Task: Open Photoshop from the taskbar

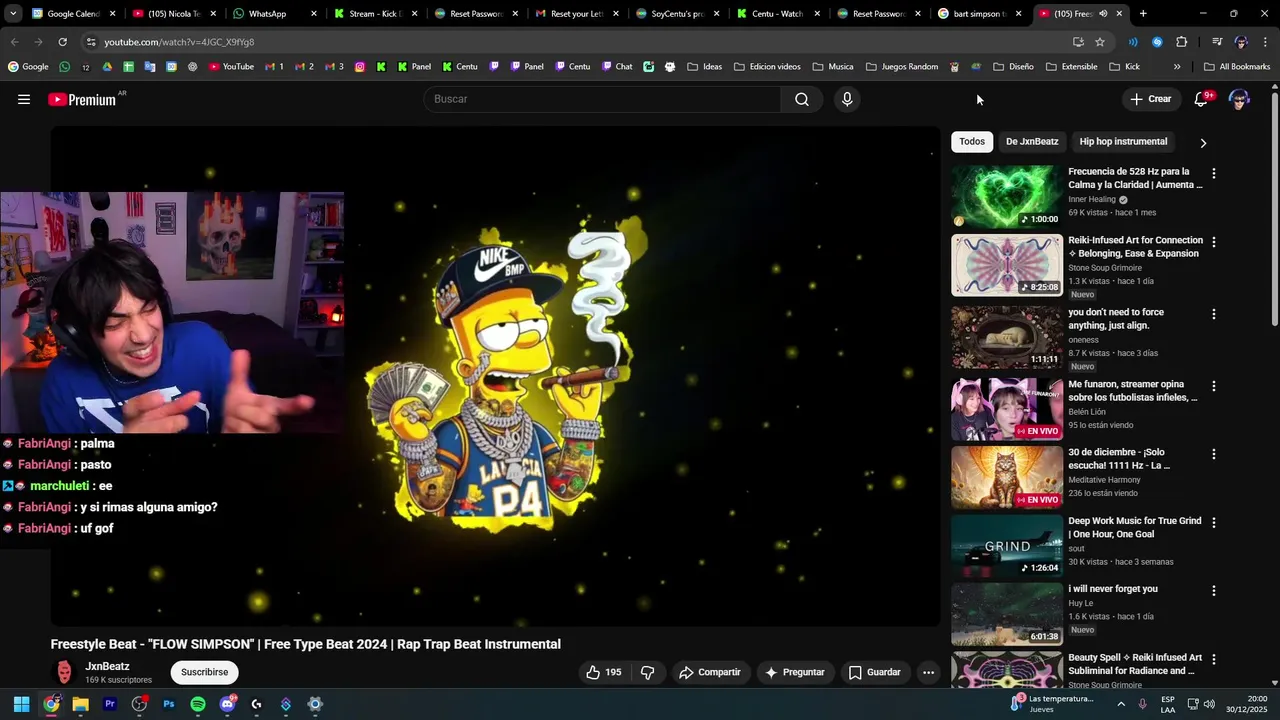Action: point(168,704)
